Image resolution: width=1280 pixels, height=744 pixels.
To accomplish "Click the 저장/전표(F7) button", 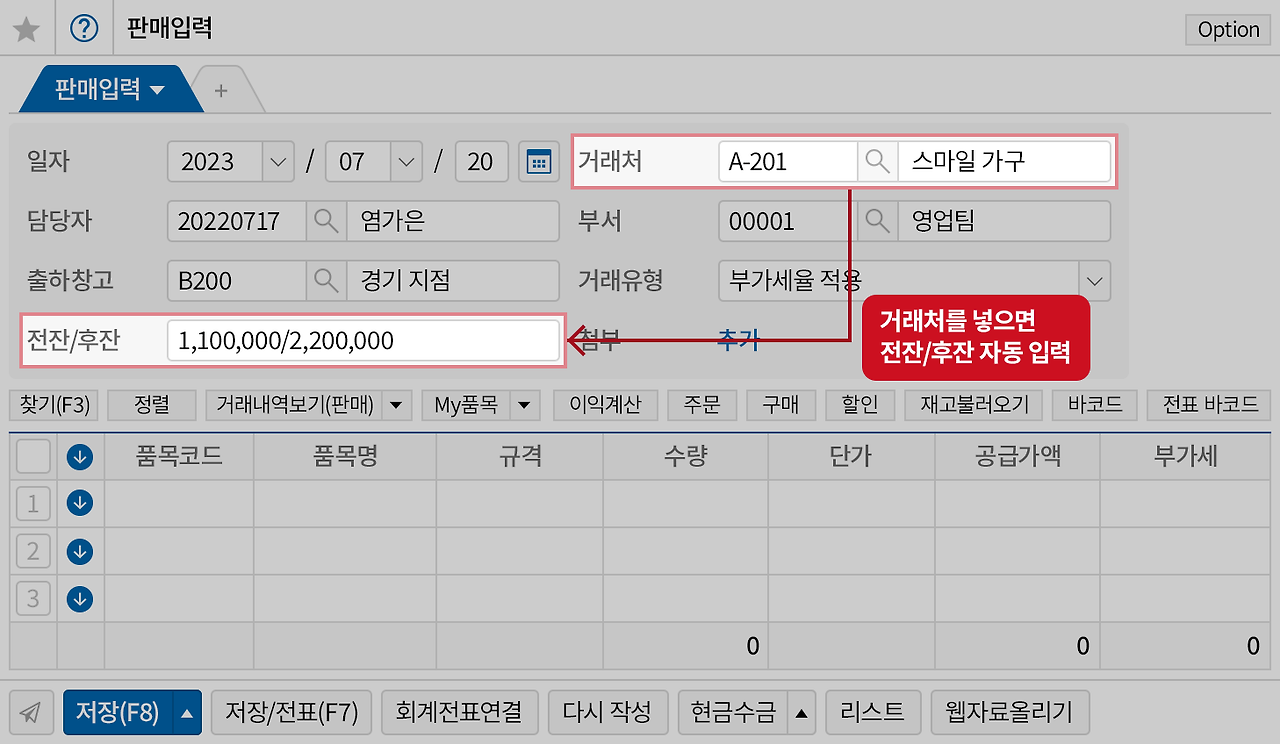I will pyautogui.click(x=292, y=713).
